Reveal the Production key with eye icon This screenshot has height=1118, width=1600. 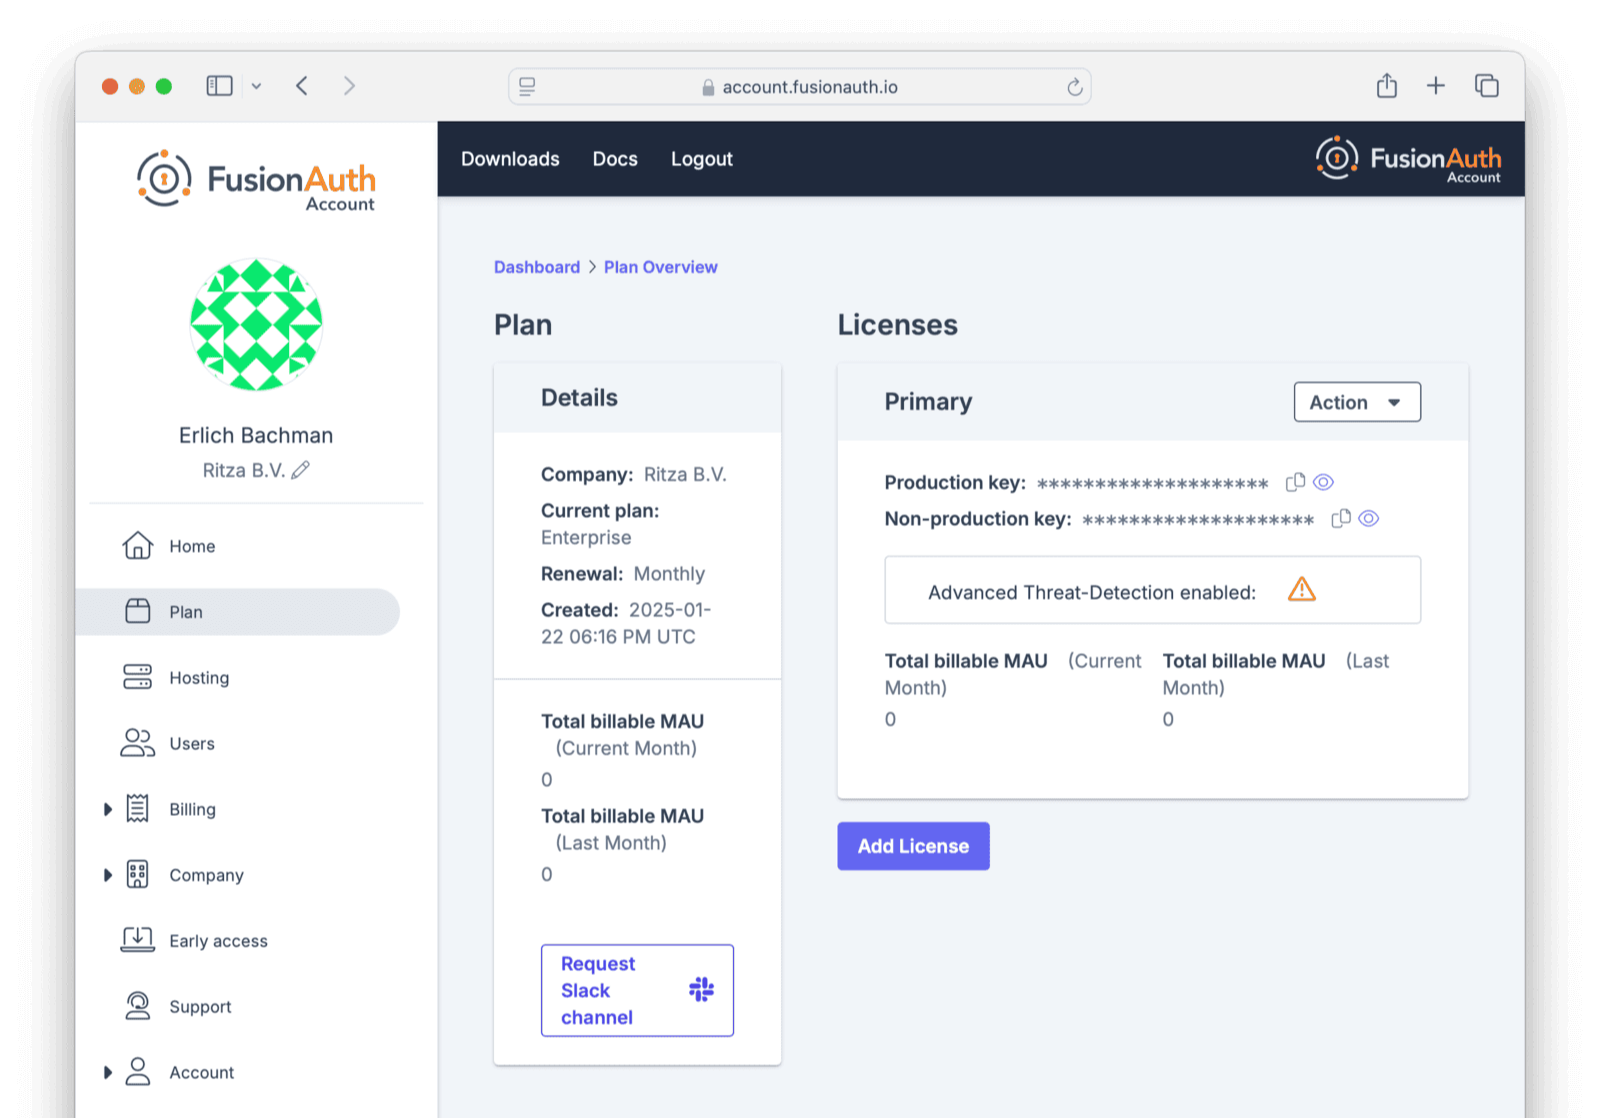click(1323, 482)
